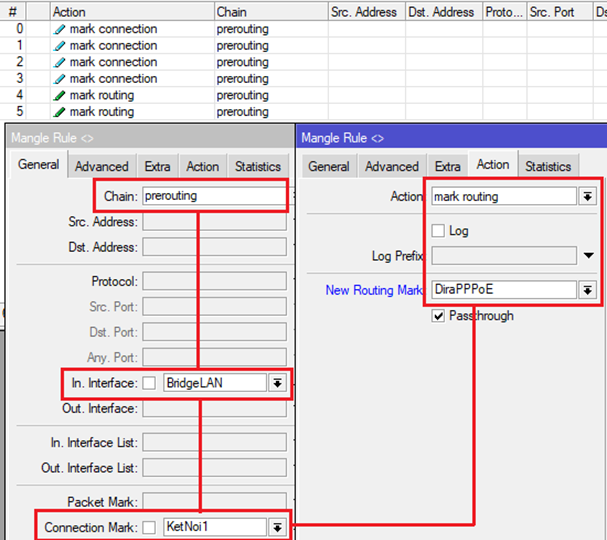Open Statistics tab in right dialog
Screen dimensions: 607x540
click(x=548, y=167)
